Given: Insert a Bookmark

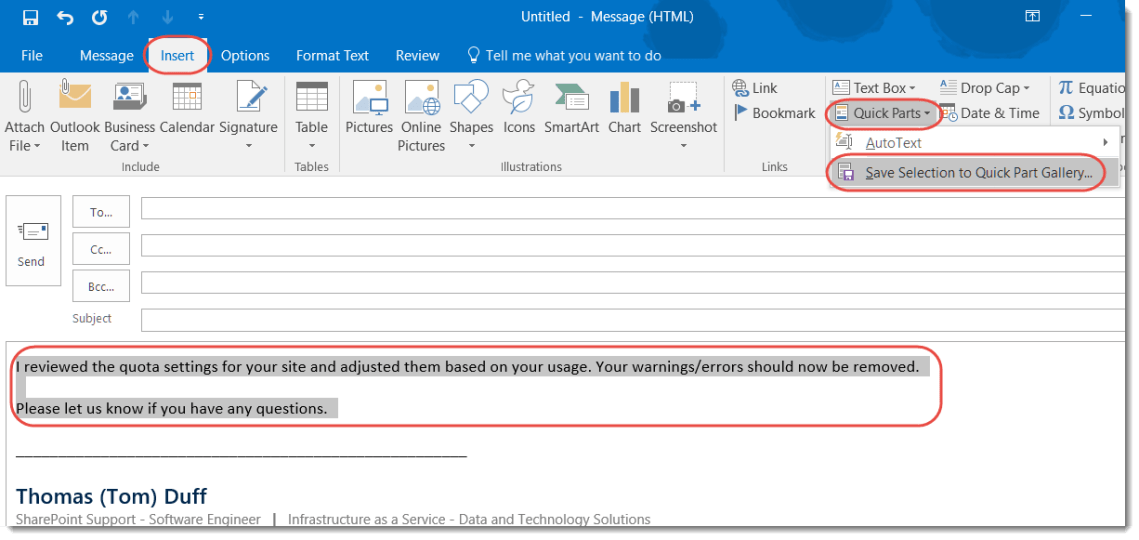Looking at the screenshot, I should point(774,113).
